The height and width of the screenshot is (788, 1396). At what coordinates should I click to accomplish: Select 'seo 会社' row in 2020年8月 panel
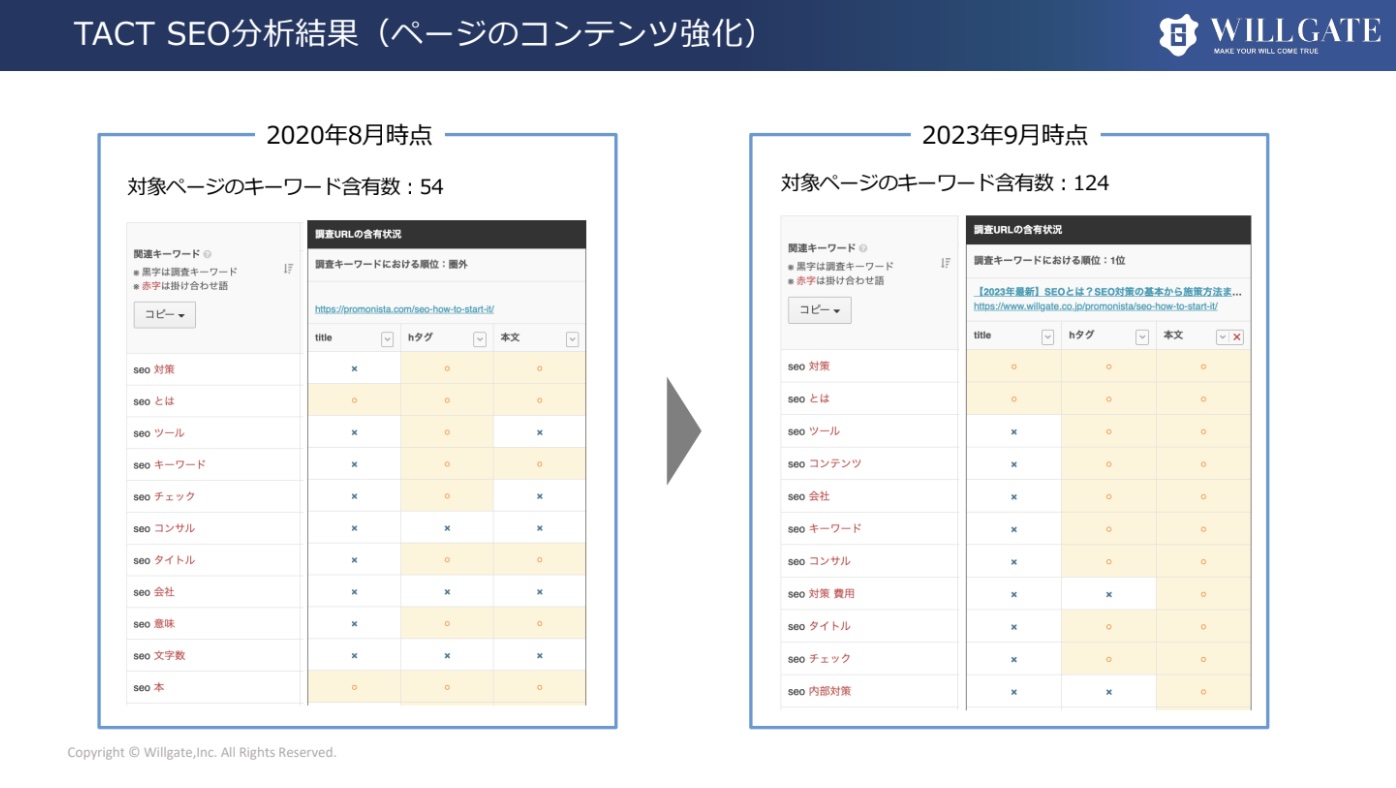[x=214, y=592]
